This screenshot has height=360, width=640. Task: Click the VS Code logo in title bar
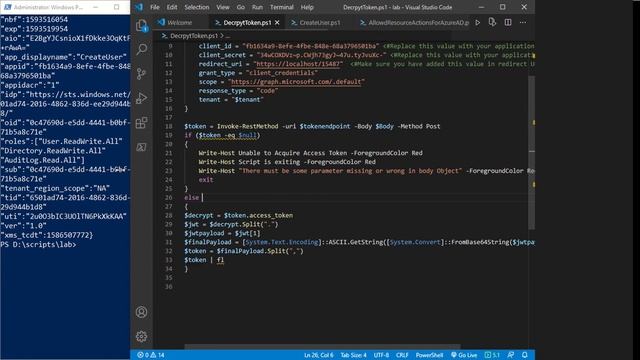(139, 7)
